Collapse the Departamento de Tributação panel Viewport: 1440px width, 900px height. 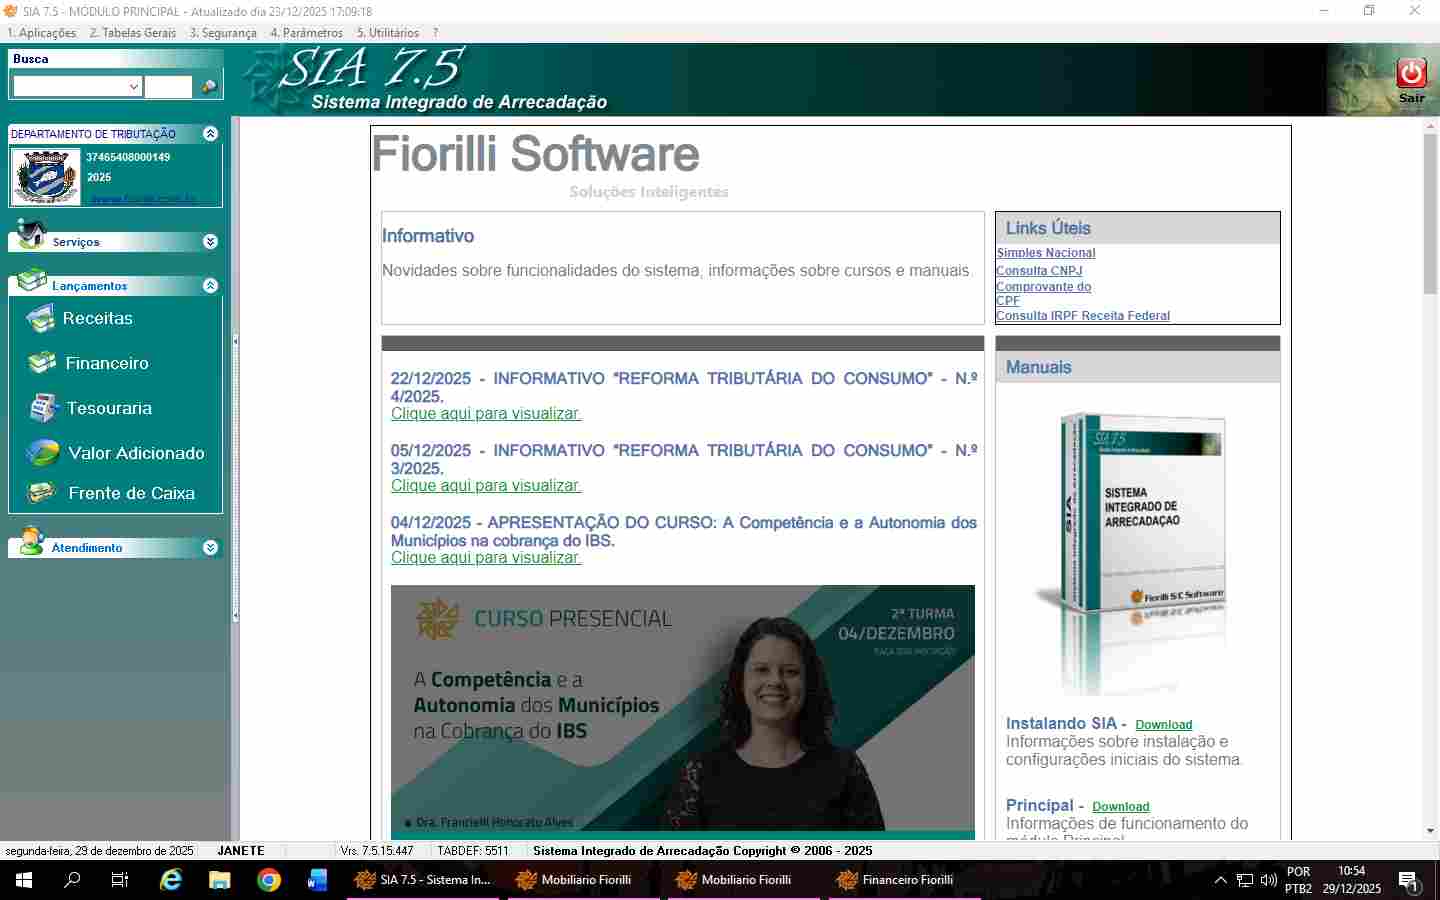tap(210, 134)
